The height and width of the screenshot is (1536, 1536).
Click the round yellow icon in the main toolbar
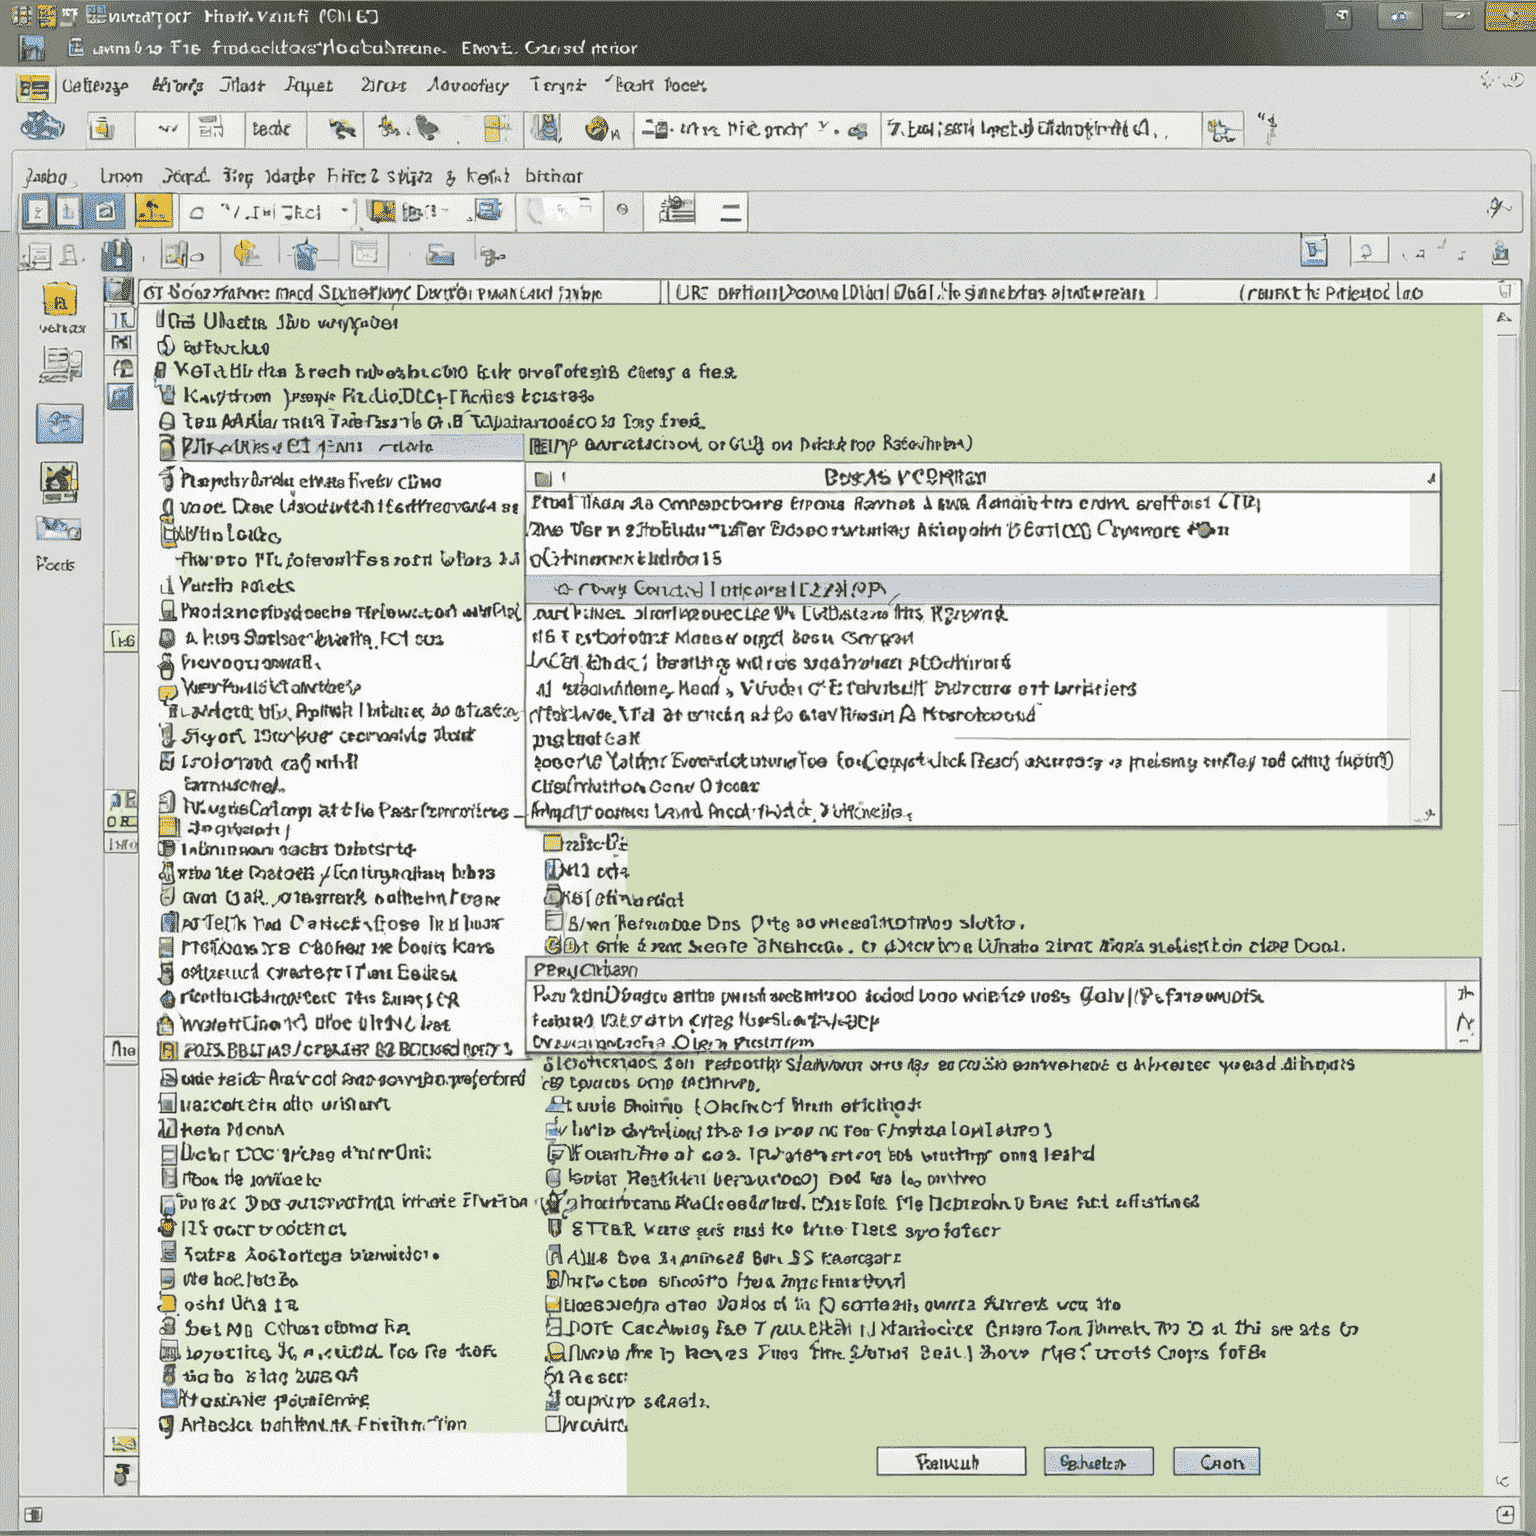tap(597, 128)
